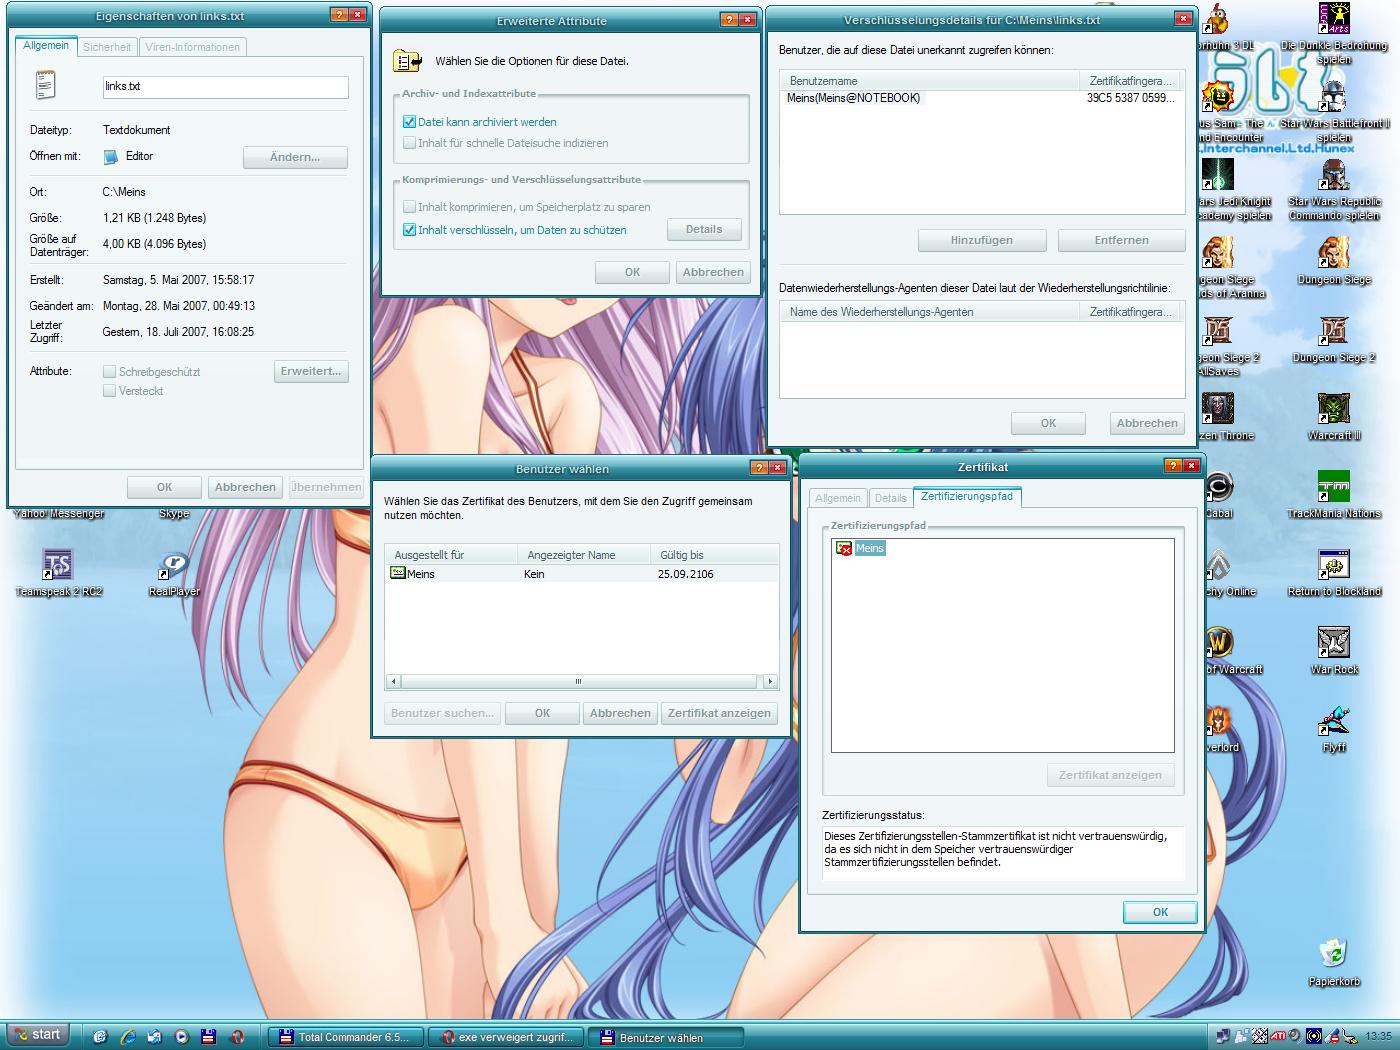
Task: Click the Angezeigter Name column header
Action: [583, 555]
